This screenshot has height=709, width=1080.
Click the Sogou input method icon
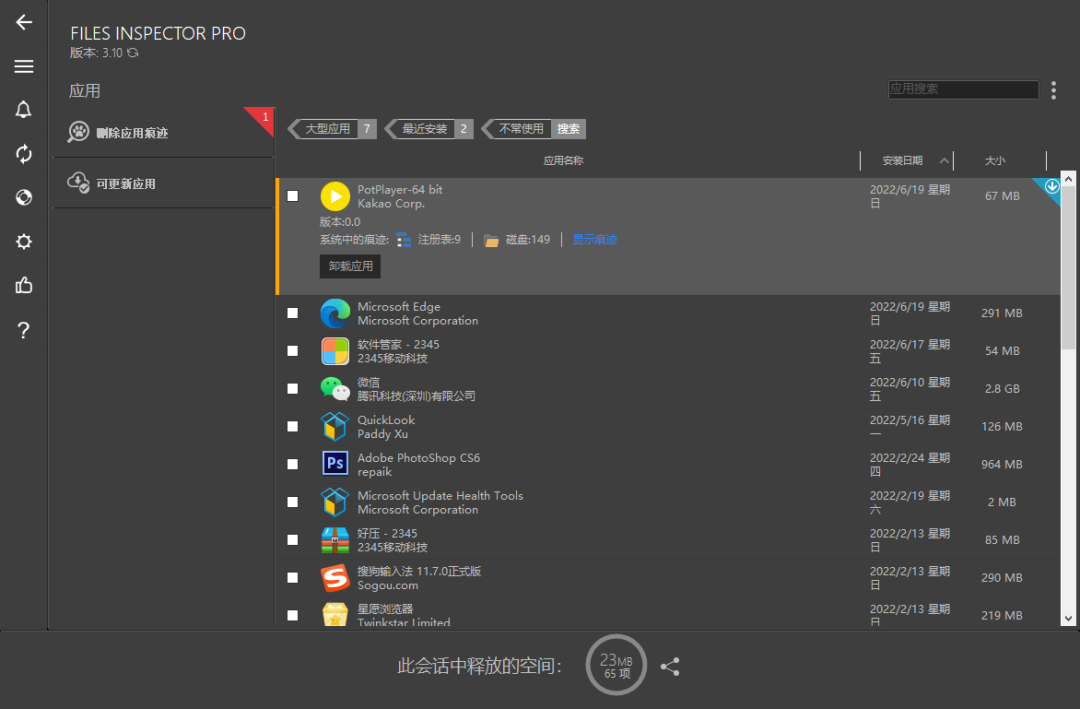point(335,578)
